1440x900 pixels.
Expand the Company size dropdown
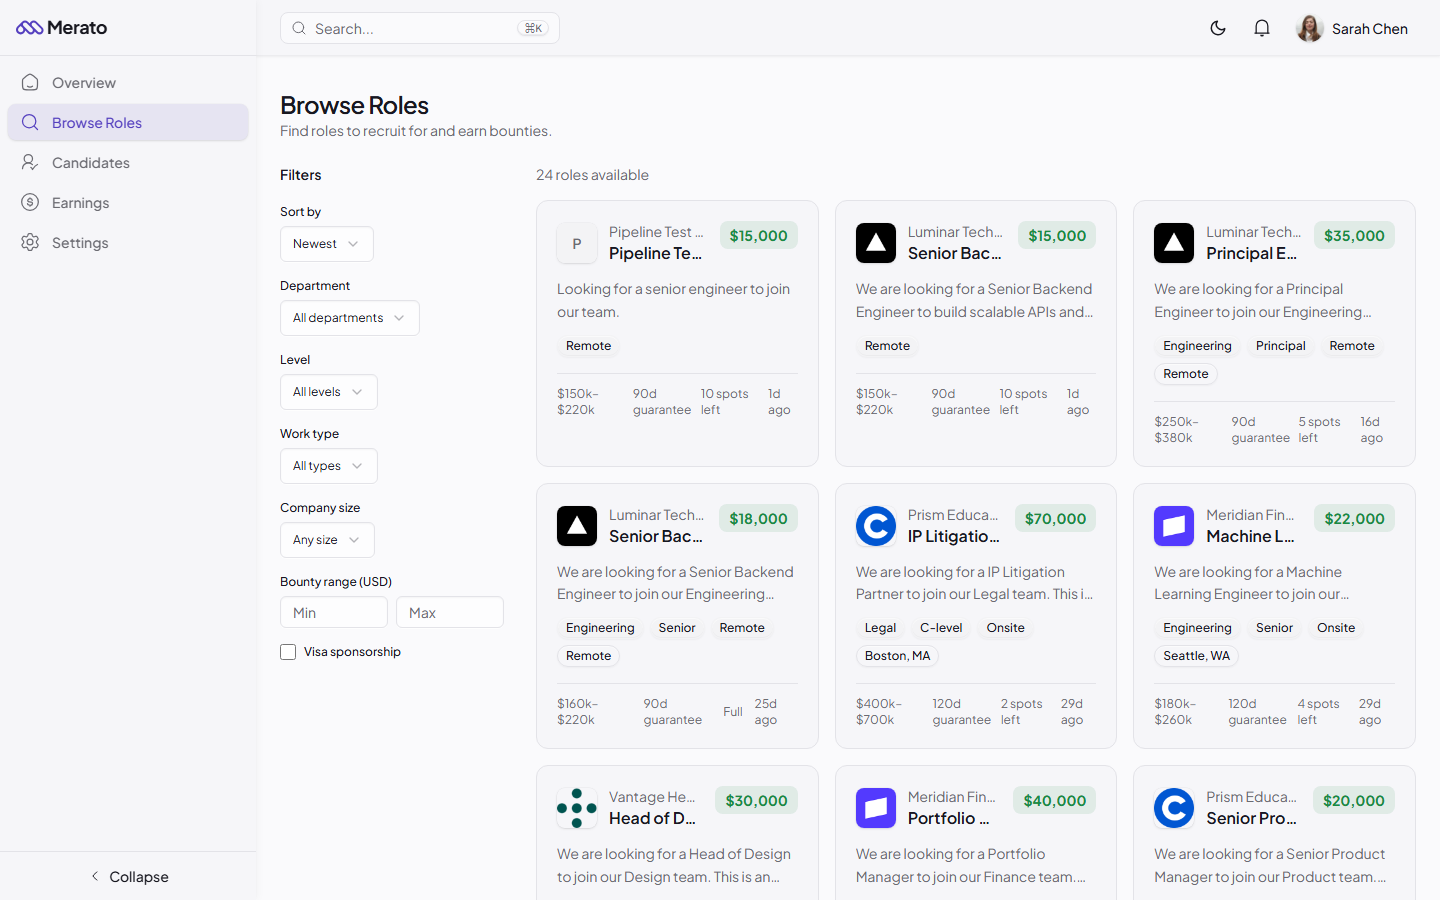[327, 540]
